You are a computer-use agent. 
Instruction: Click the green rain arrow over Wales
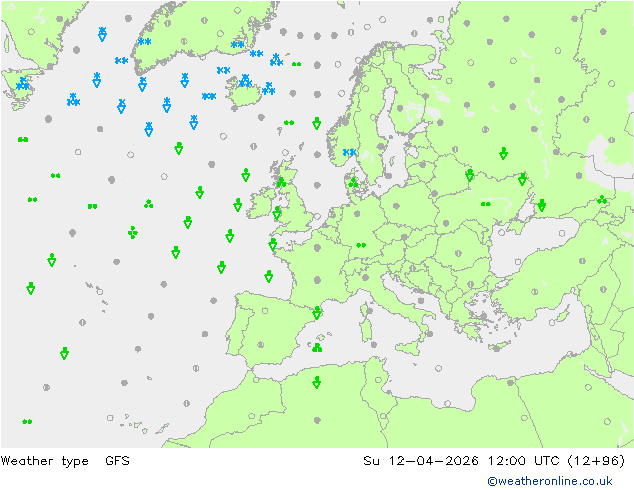pos(277,213)
